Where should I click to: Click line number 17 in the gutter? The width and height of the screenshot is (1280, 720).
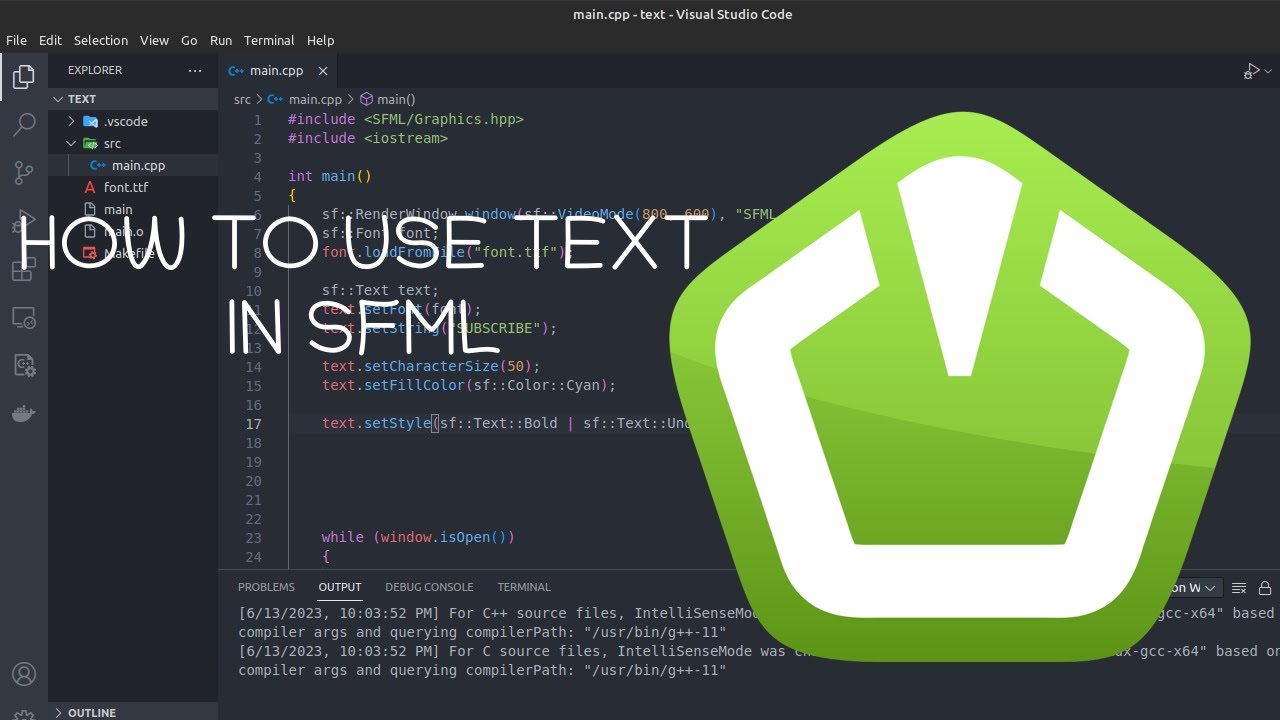[254, 424]
